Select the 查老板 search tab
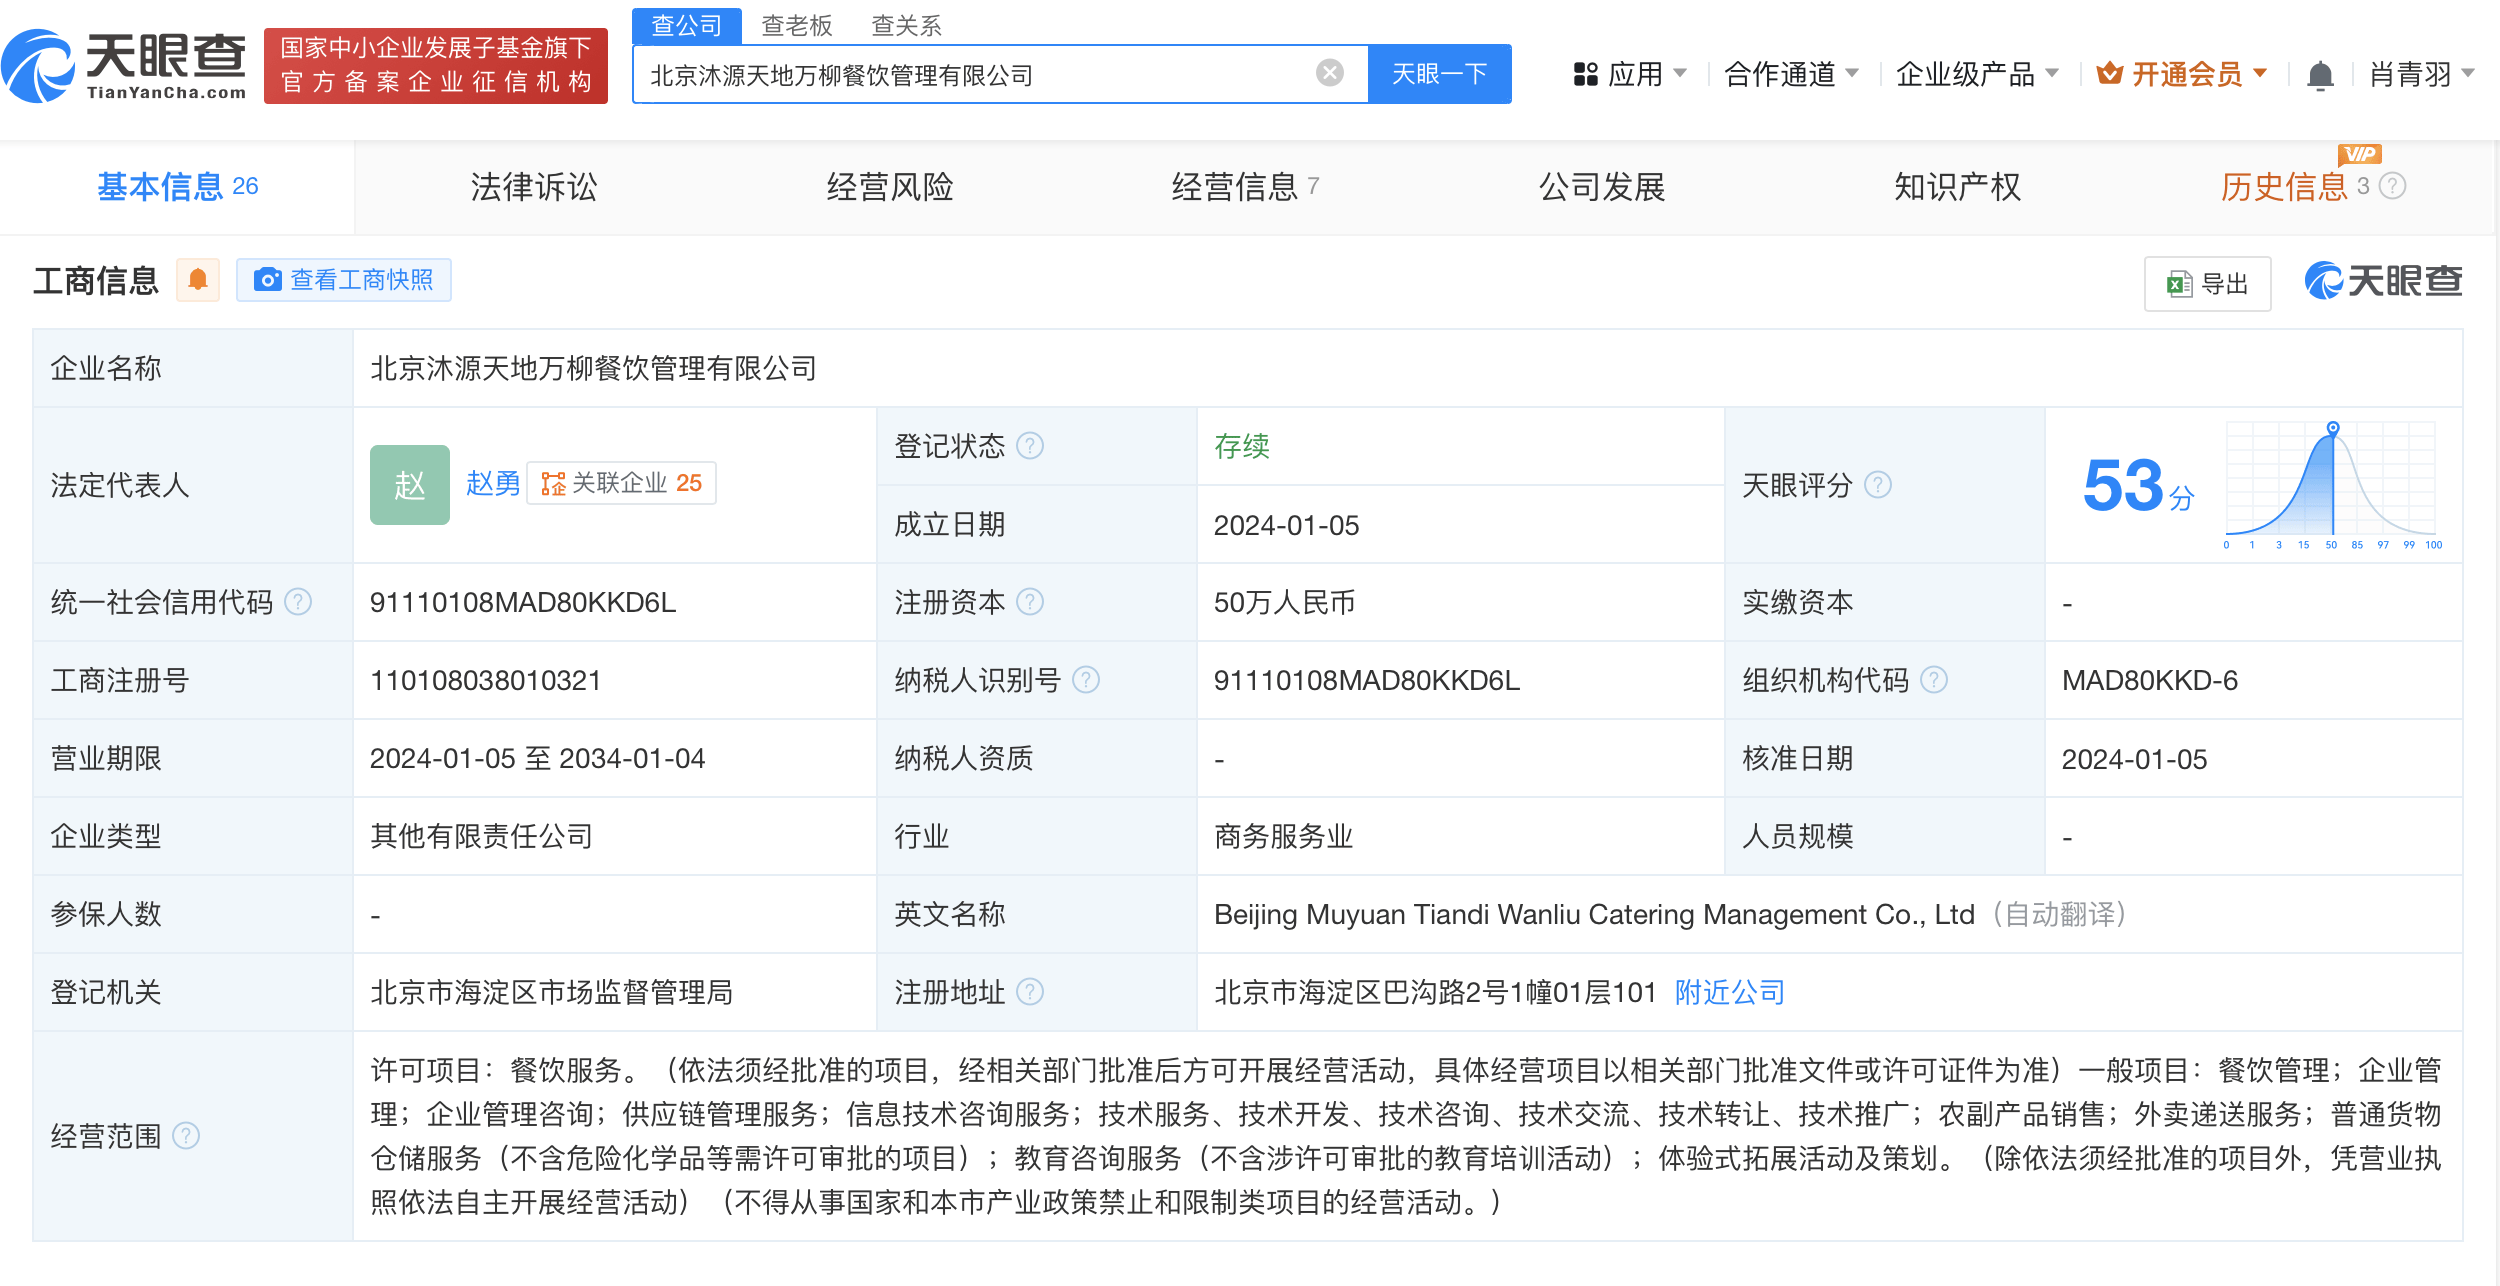Screen dimensions: 2500x1286 pos(797,26)
